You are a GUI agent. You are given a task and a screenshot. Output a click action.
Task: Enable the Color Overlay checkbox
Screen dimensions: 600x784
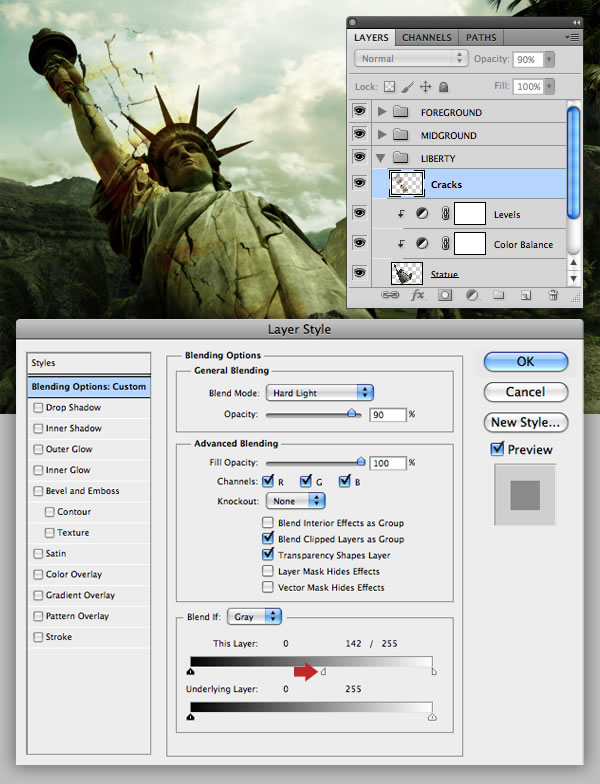tap(38, 574)
